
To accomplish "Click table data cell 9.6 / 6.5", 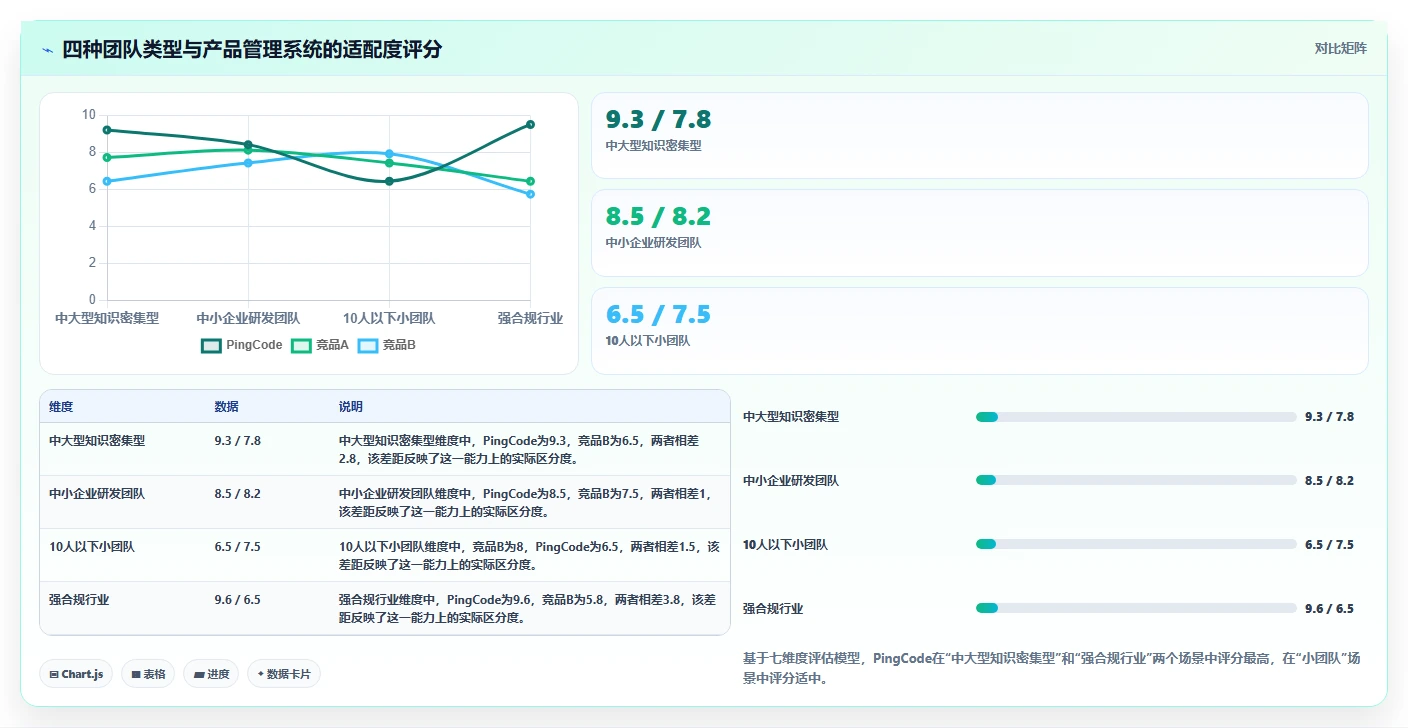I will [x=237, y=600].
